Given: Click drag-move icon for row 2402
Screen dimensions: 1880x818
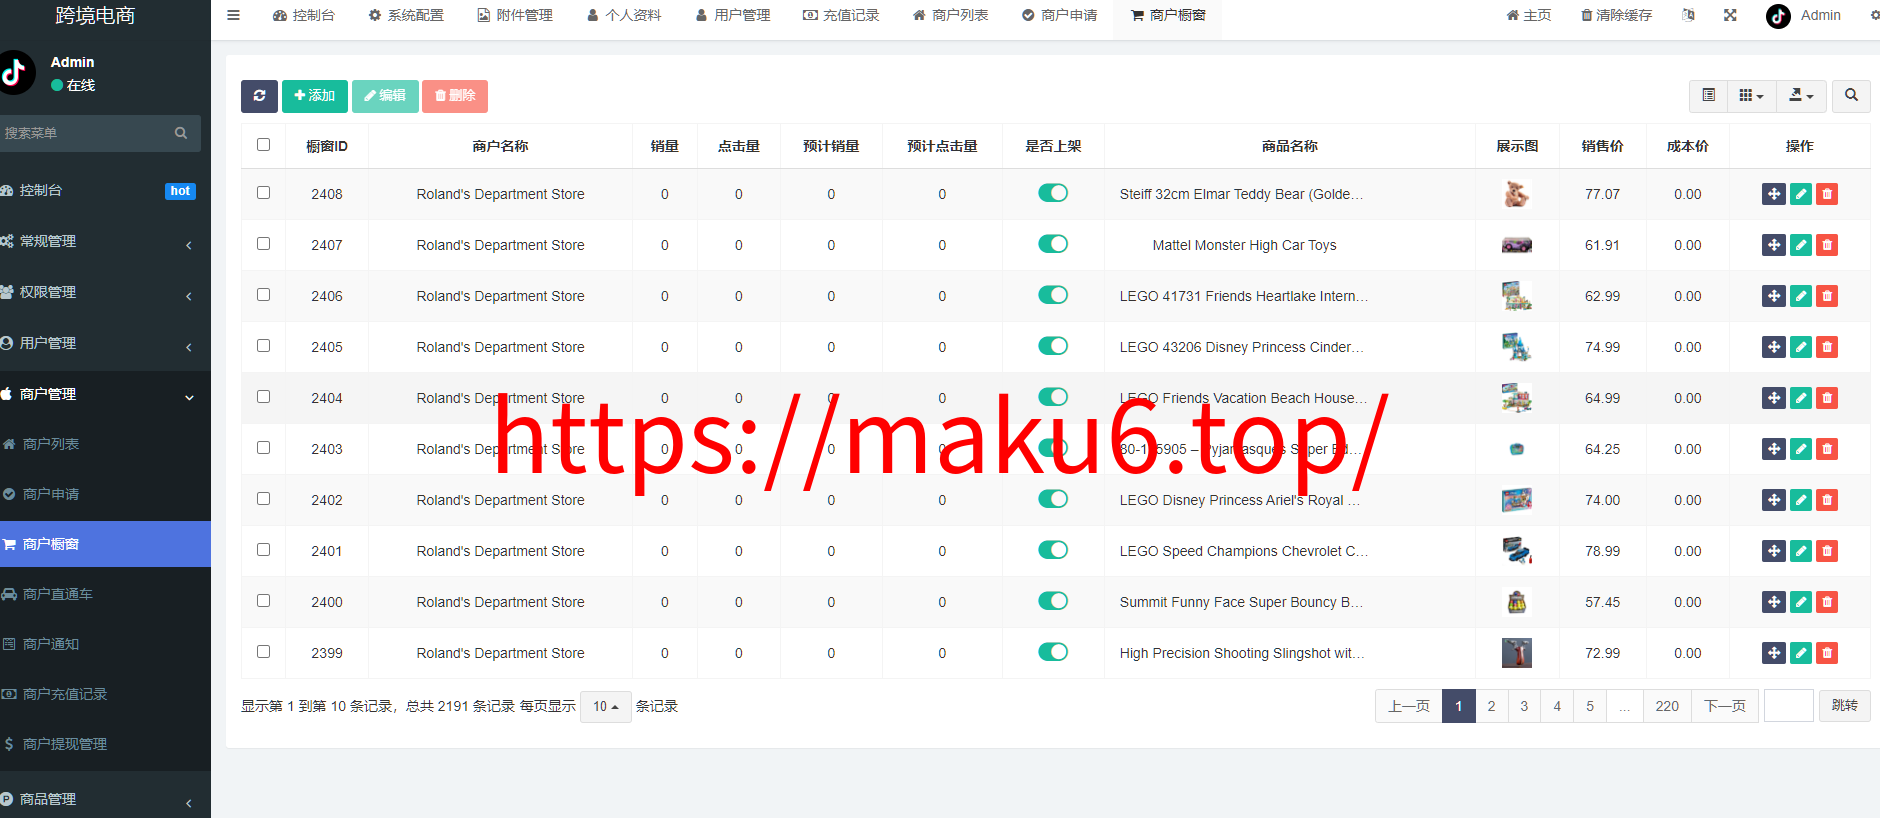Looking at the screenshot, I should click(x=1774, y=500).
